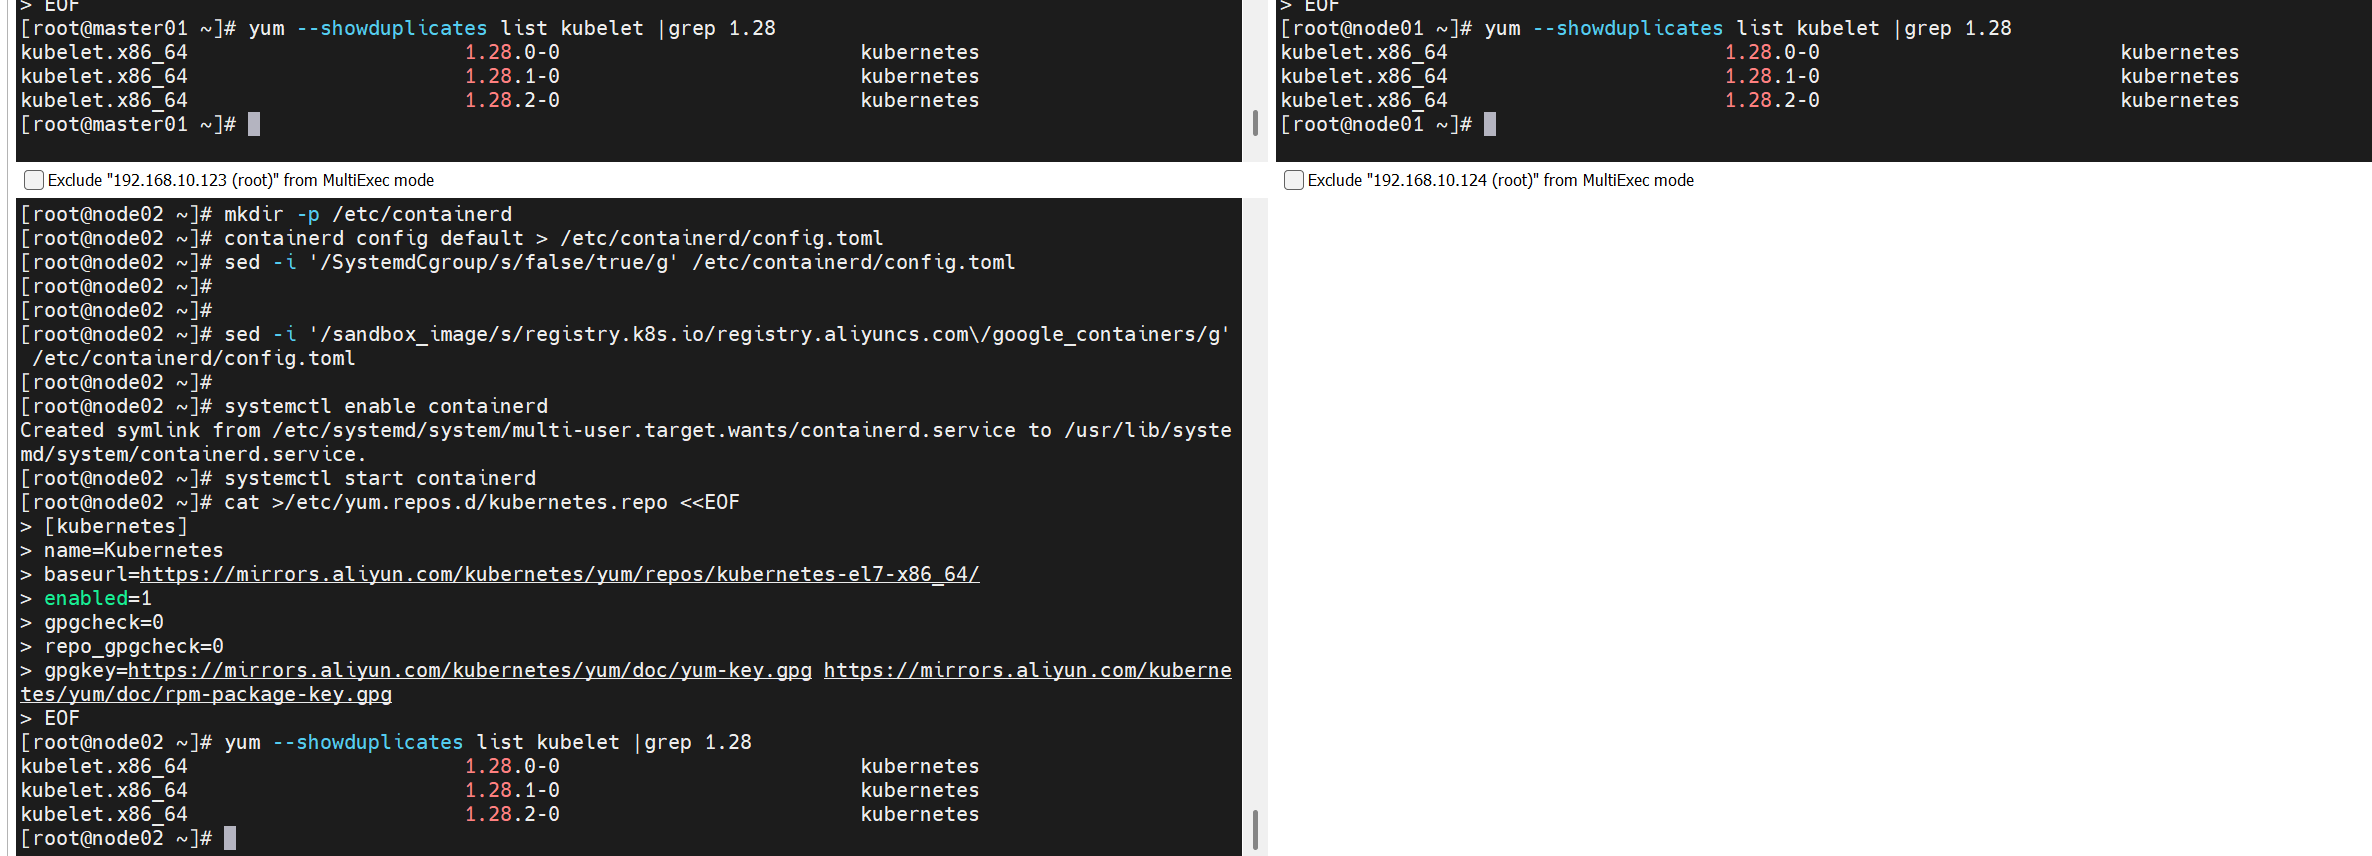Viewport: 2372px width, 856px height.
Task: Tick Exclude "192.168.10.124 (root)" from MultiExec checkbox
Action: point(1294,180)
